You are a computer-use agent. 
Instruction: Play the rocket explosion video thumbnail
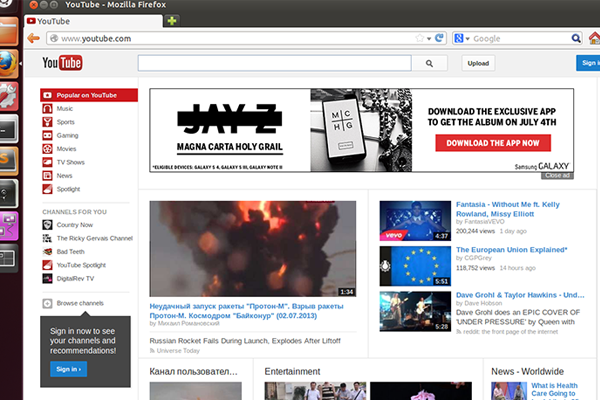tap(253, 248)
